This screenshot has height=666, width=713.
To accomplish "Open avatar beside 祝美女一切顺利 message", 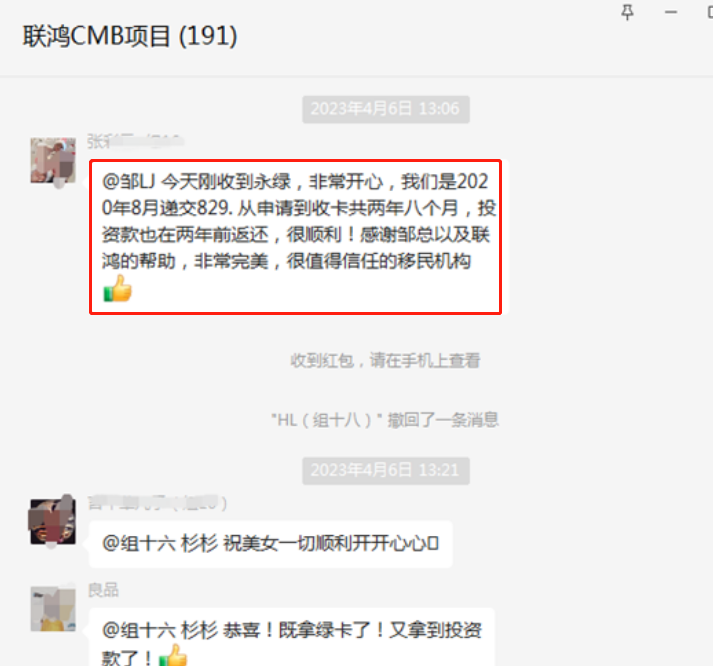I will click(x=53, y=521).
